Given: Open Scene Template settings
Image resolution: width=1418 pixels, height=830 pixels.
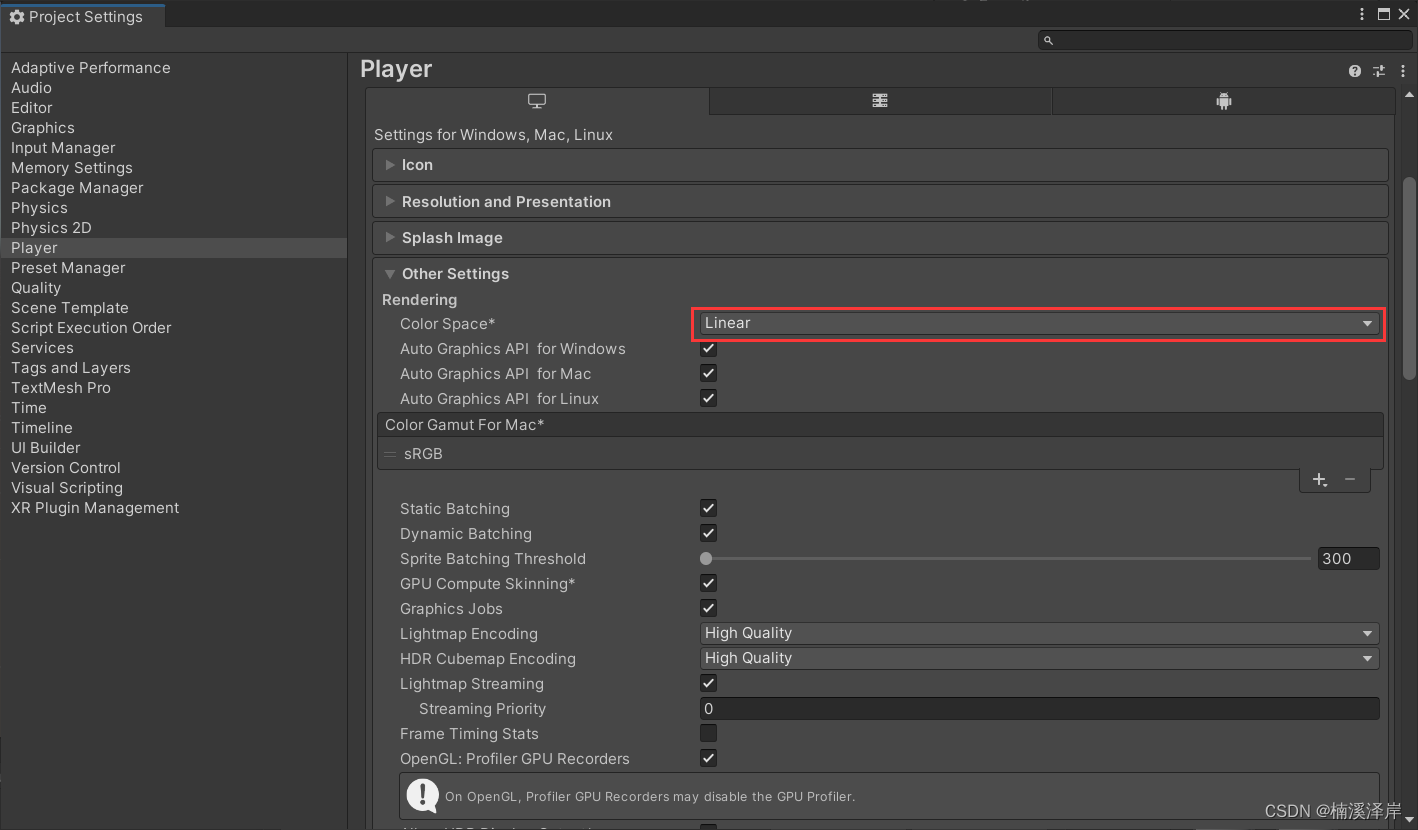Looking at the screenshot, I should (x=70, y=308).
